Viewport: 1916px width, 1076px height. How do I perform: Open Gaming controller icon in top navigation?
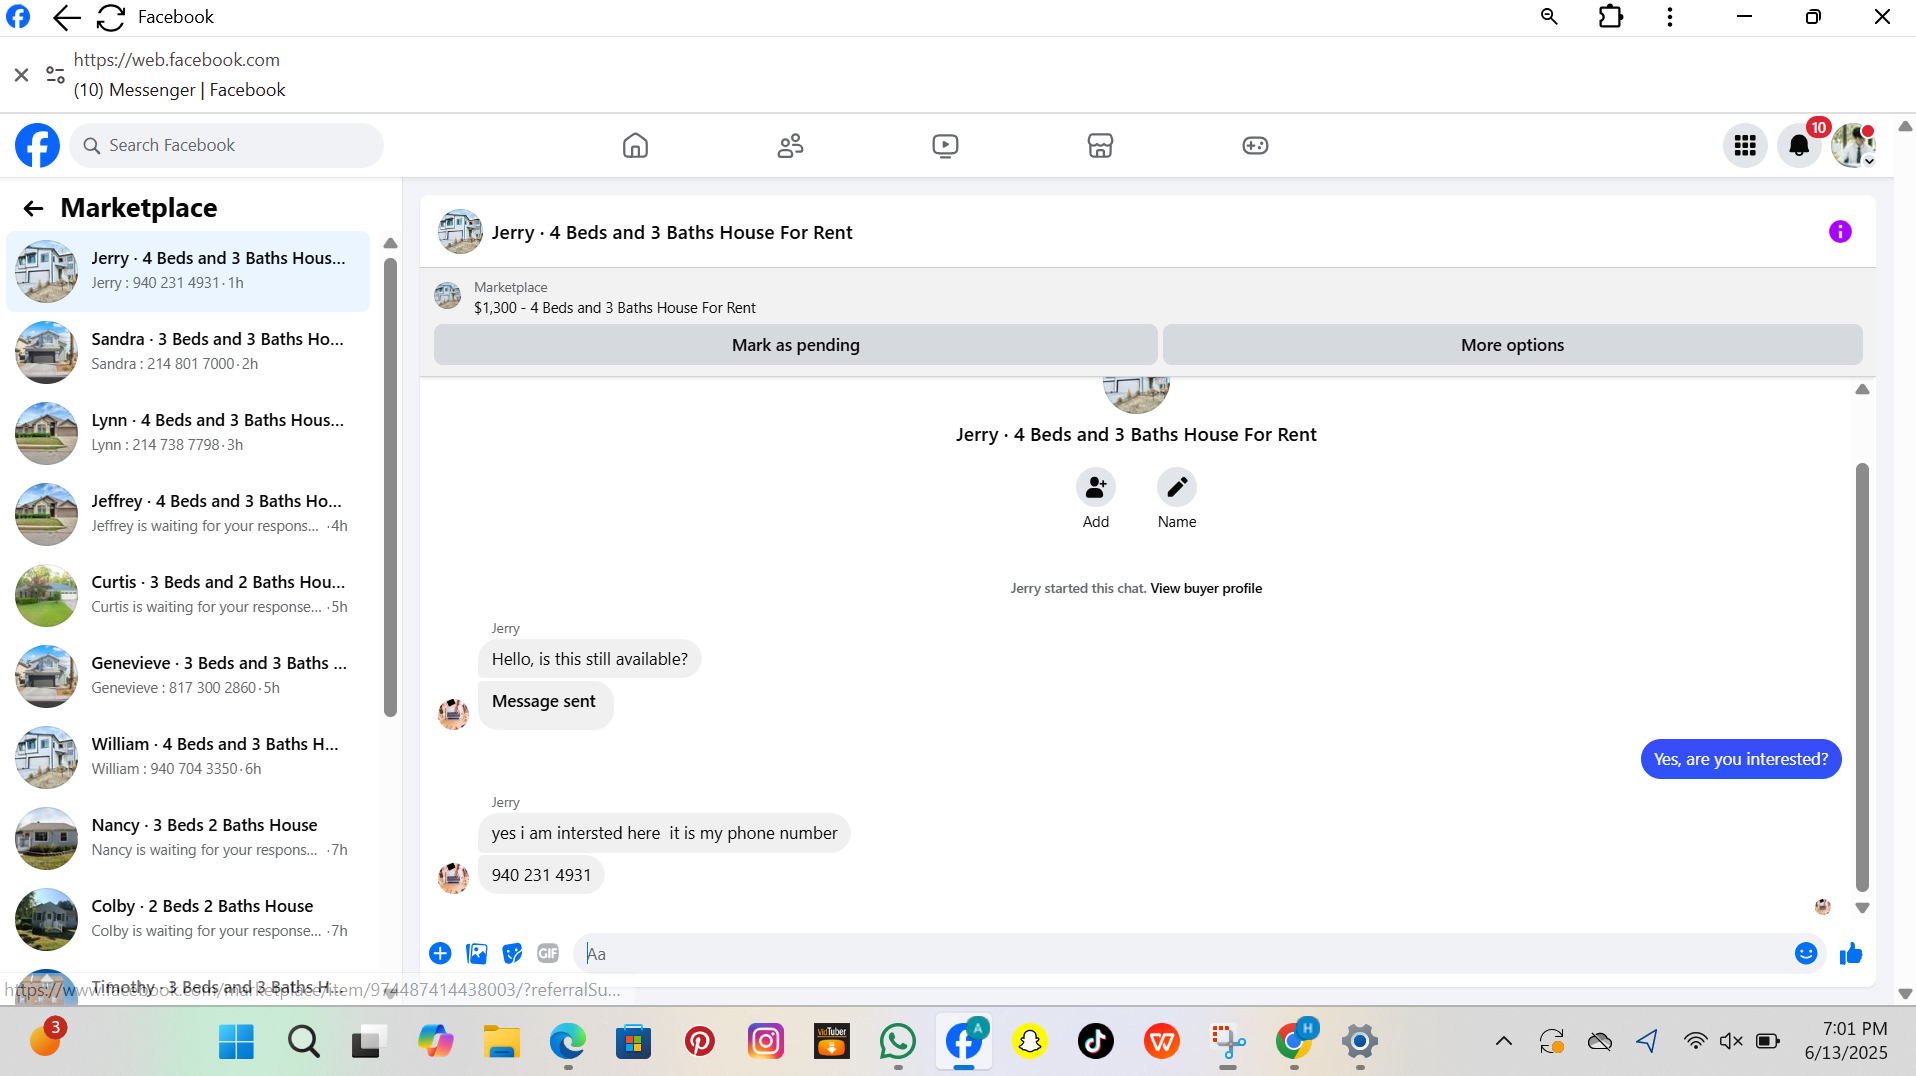[x=1255, y=146]
